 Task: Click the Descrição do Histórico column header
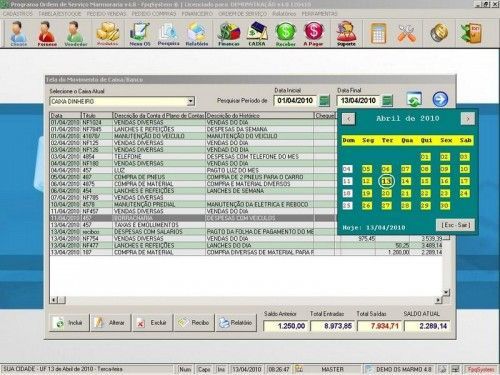(260, 115)
